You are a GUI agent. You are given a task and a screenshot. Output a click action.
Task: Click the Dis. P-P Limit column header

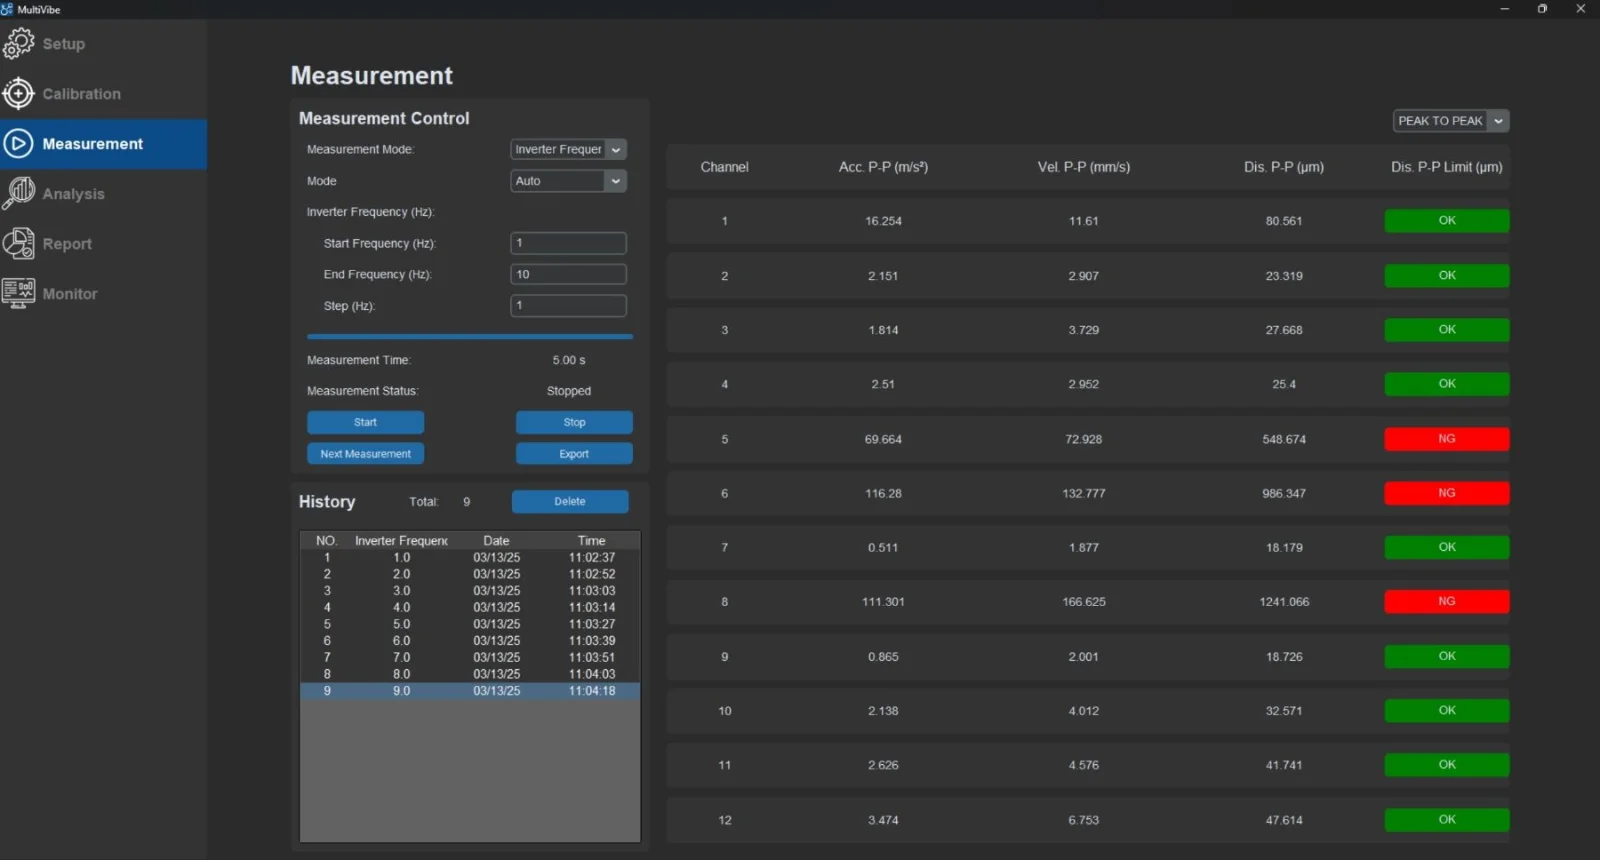1446,167
